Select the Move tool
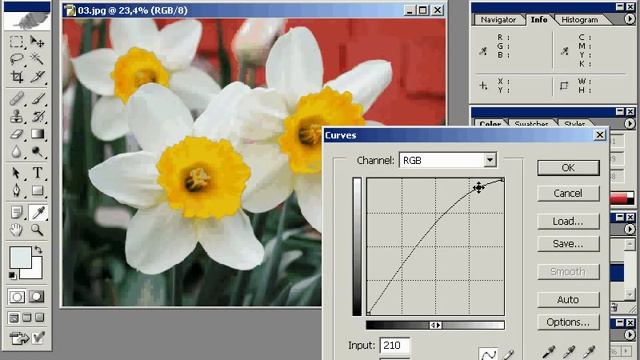Screen dimensions: 640x360 point(37,42)
